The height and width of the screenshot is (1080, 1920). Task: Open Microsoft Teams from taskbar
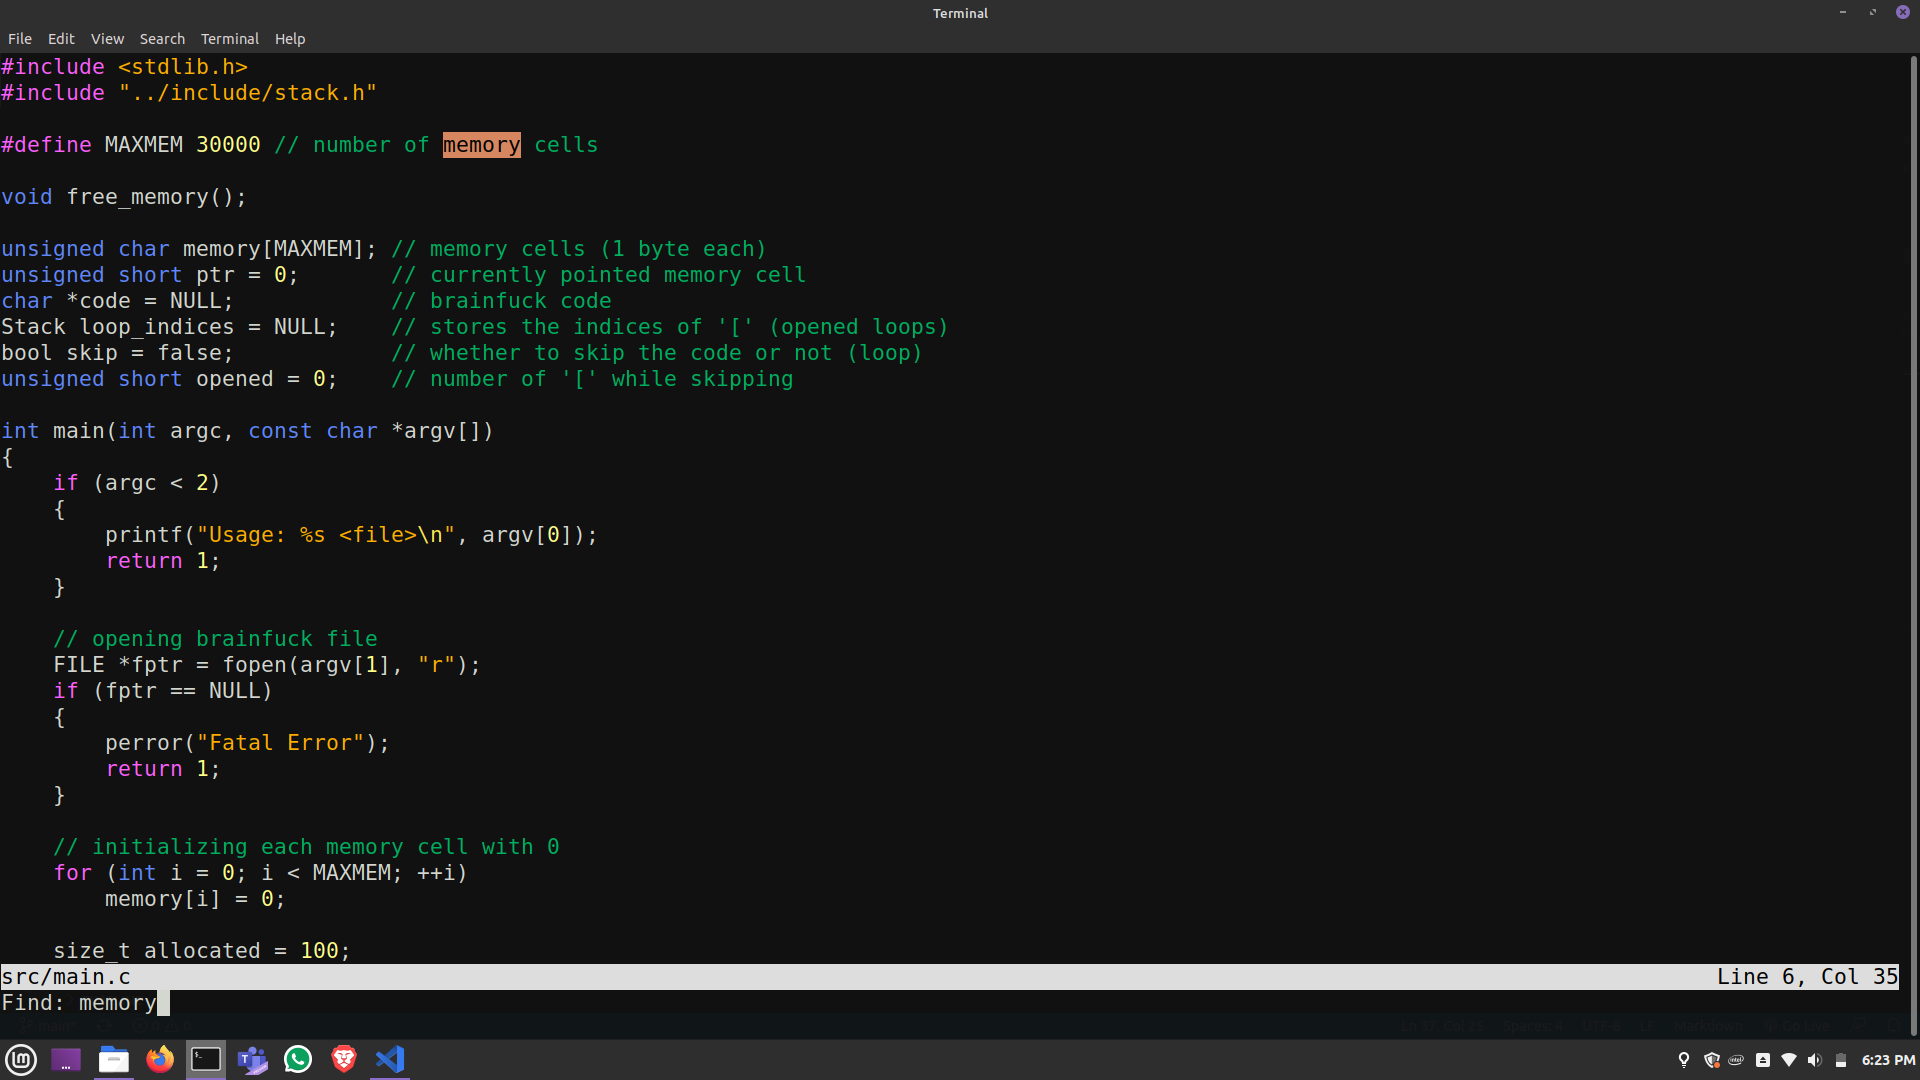coord(252,1059)
